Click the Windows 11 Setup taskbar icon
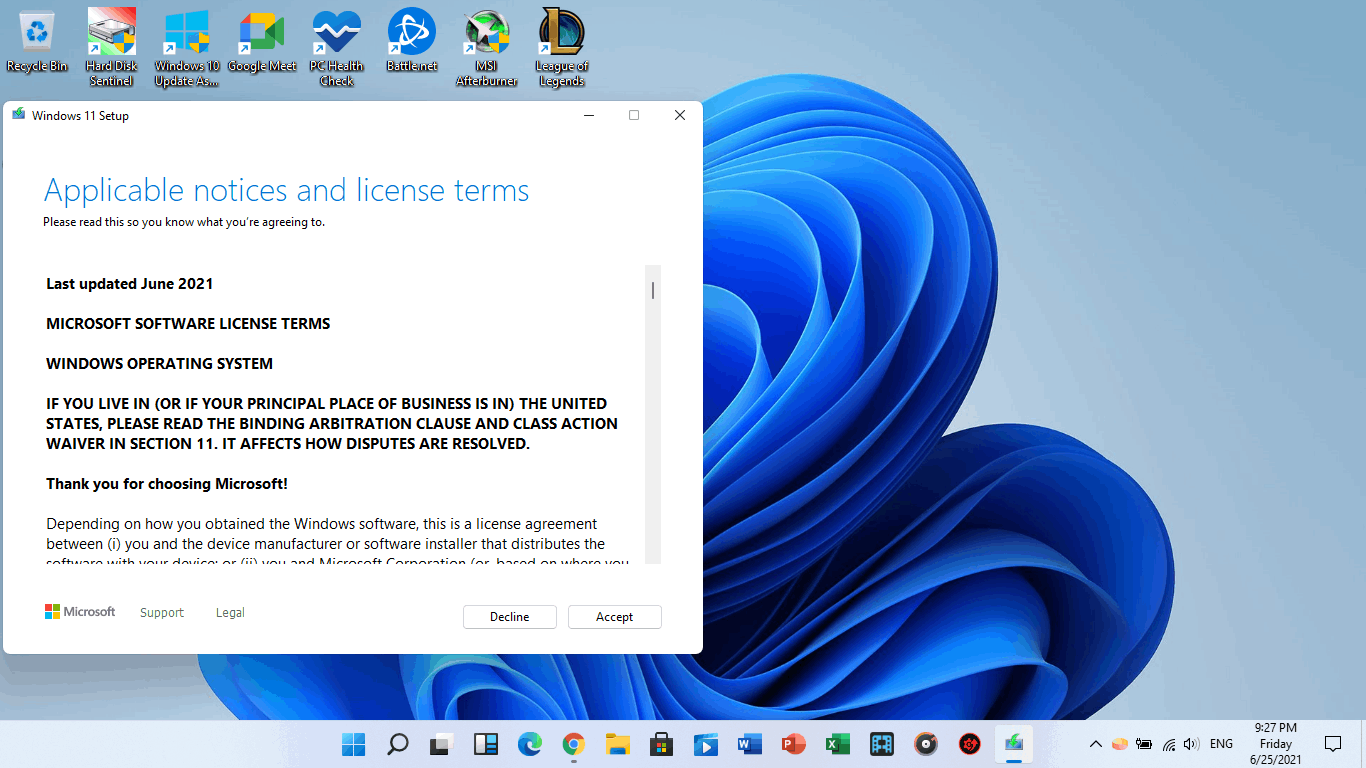1366x768 pixels. 1013,744
